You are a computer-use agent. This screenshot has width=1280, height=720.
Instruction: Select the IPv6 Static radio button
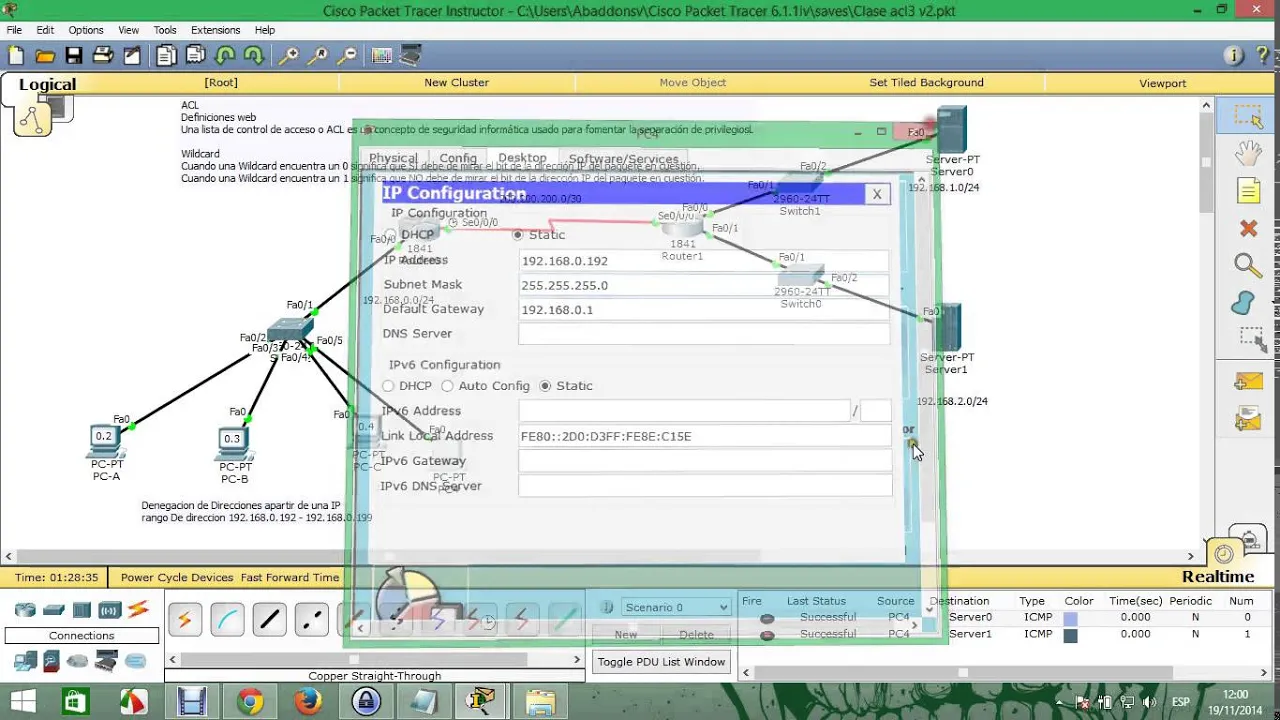[x=545, y=386]
